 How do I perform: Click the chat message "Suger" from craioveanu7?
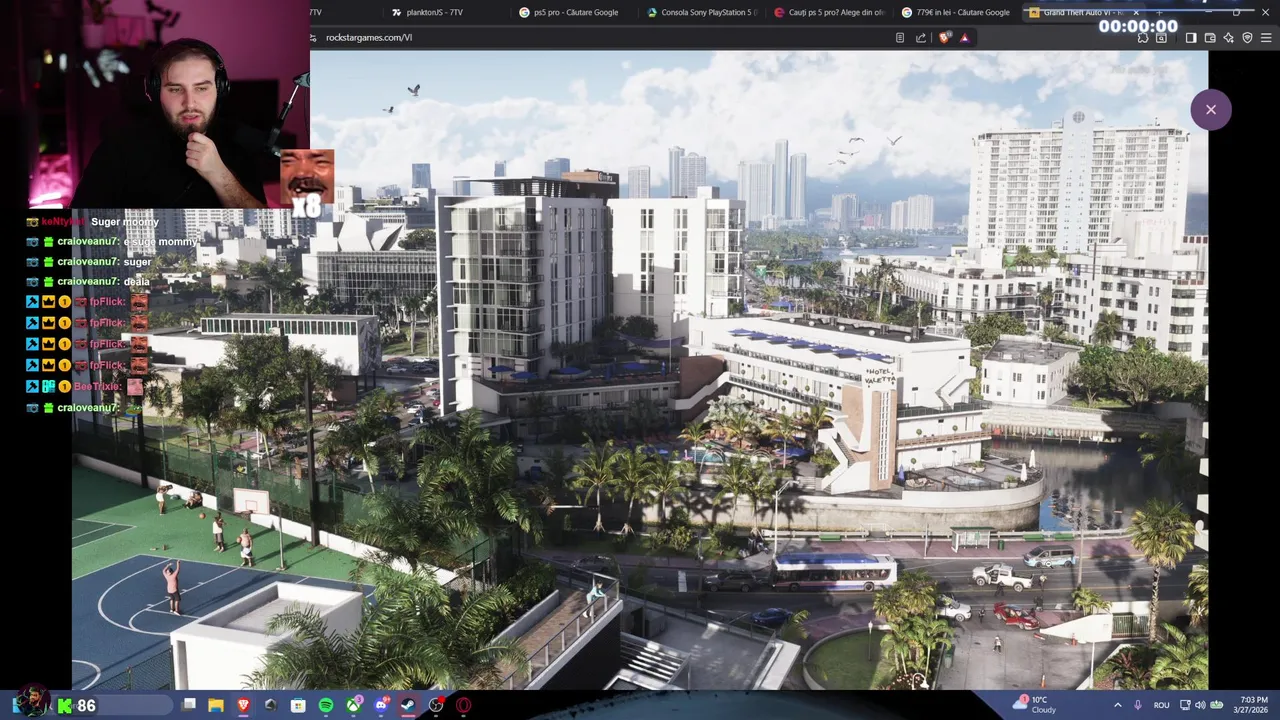(137, 262)
